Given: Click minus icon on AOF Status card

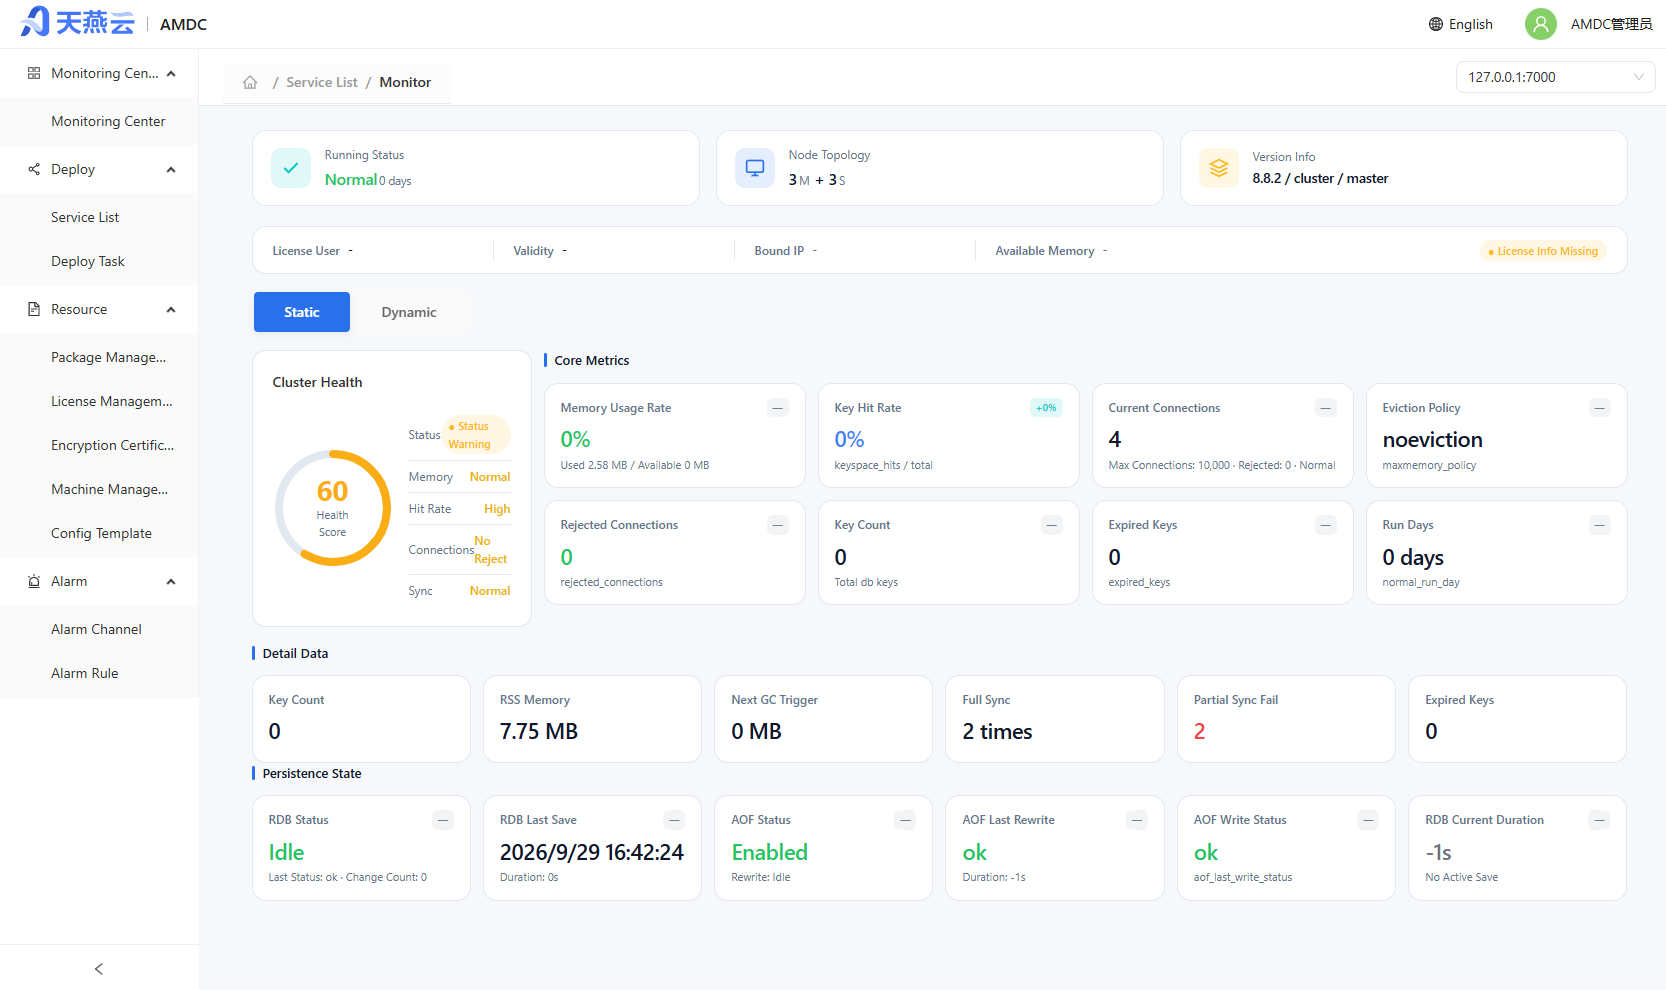Looking at the screenshot, I should click(906, 820).
